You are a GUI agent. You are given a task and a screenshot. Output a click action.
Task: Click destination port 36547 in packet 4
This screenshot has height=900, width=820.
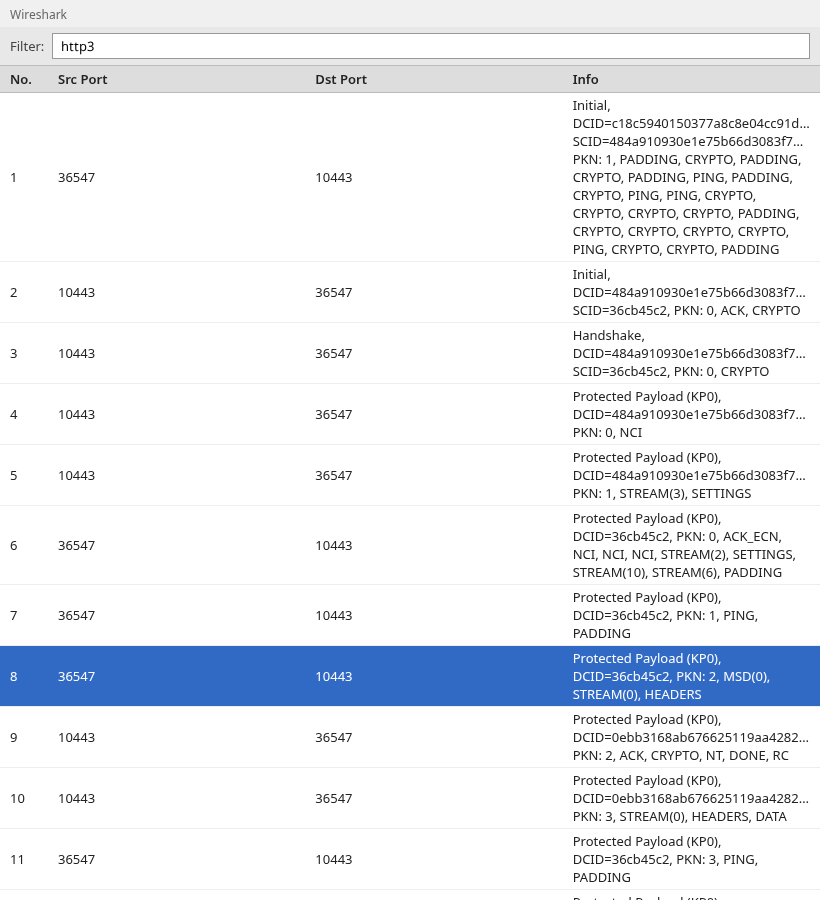coord(333,414)
